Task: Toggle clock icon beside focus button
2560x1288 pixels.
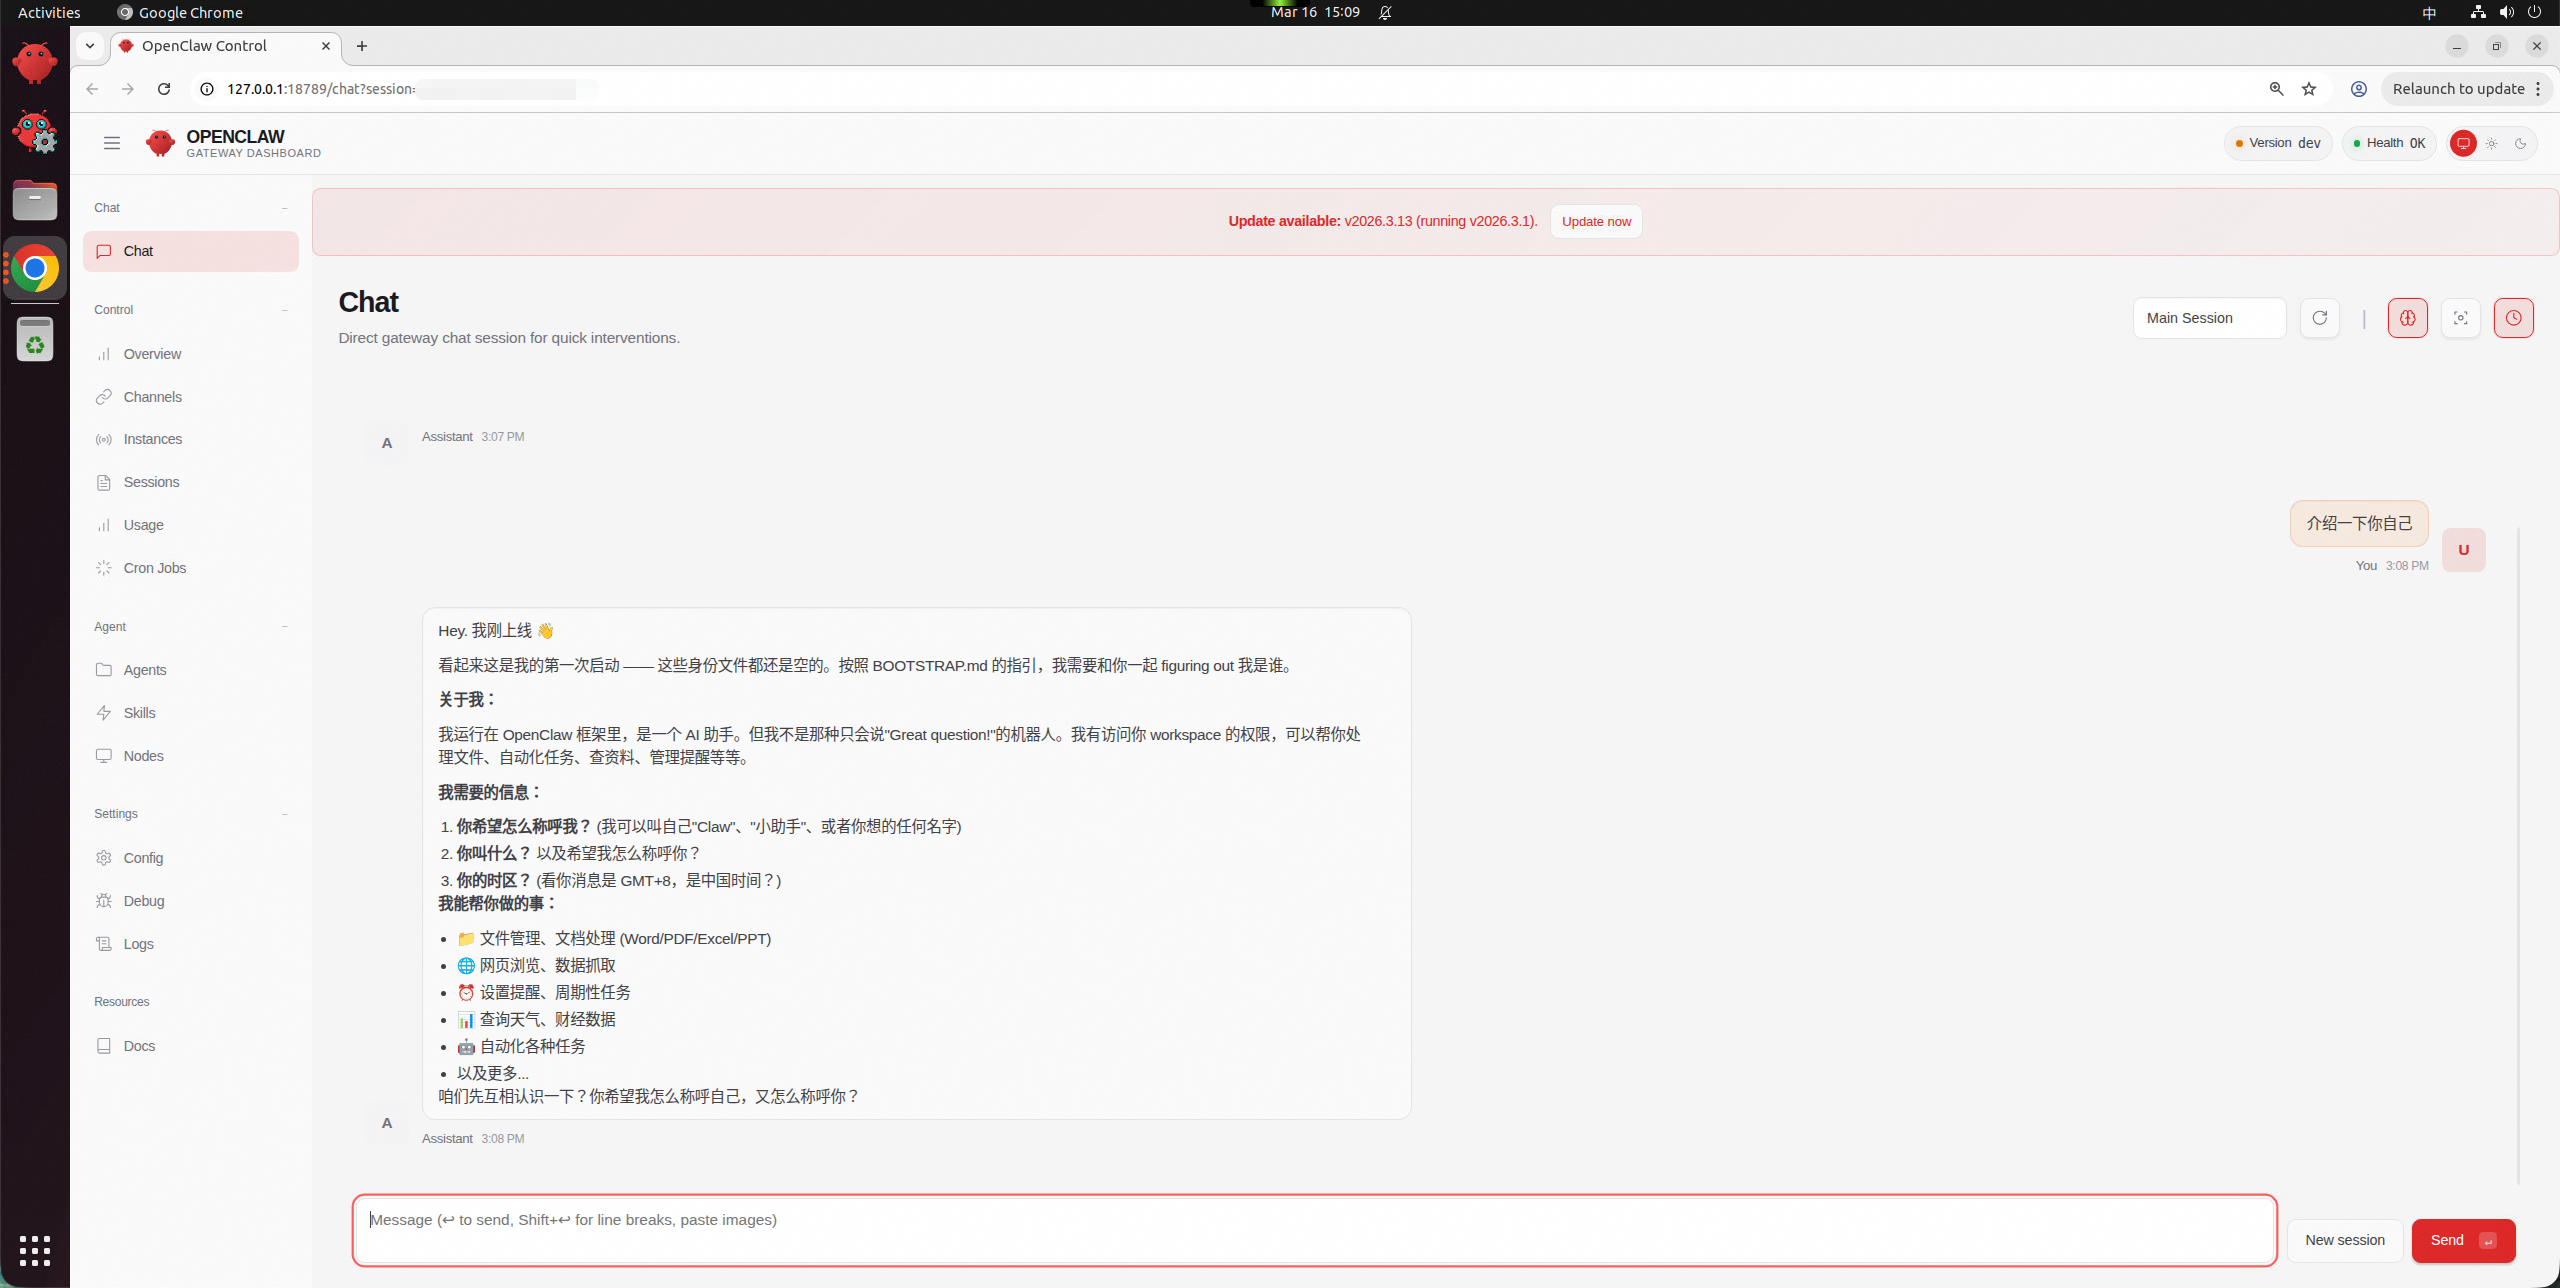Action: 2513,318
